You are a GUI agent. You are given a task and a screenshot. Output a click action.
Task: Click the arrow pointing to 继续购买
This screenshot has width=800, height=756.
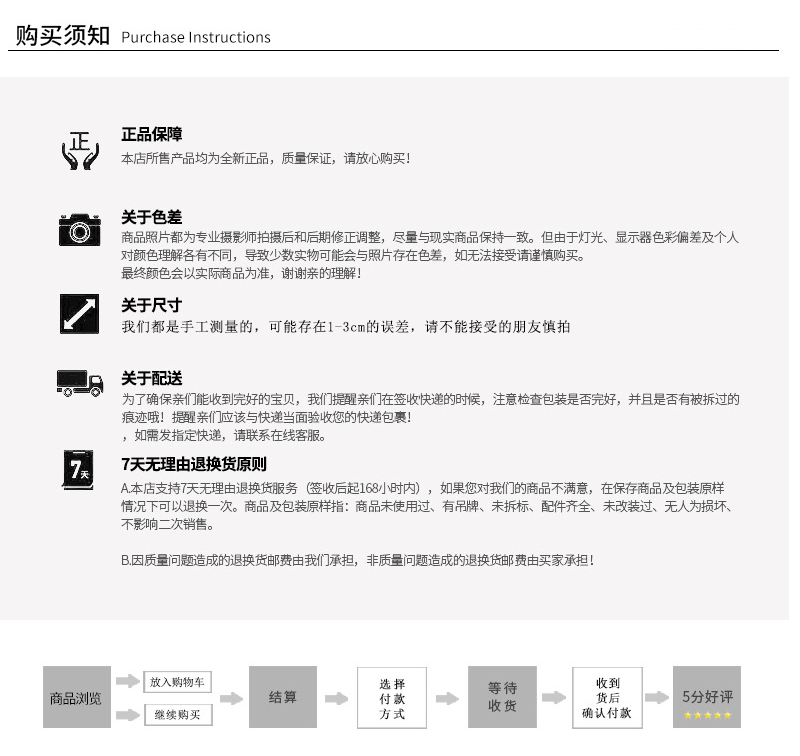click(128, 715)
